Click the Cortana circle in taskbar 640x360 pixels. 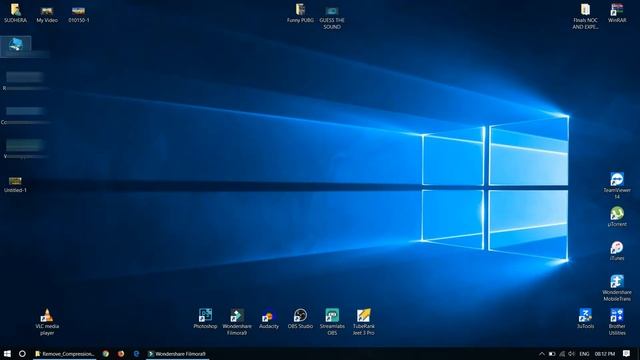coord(22,353)
